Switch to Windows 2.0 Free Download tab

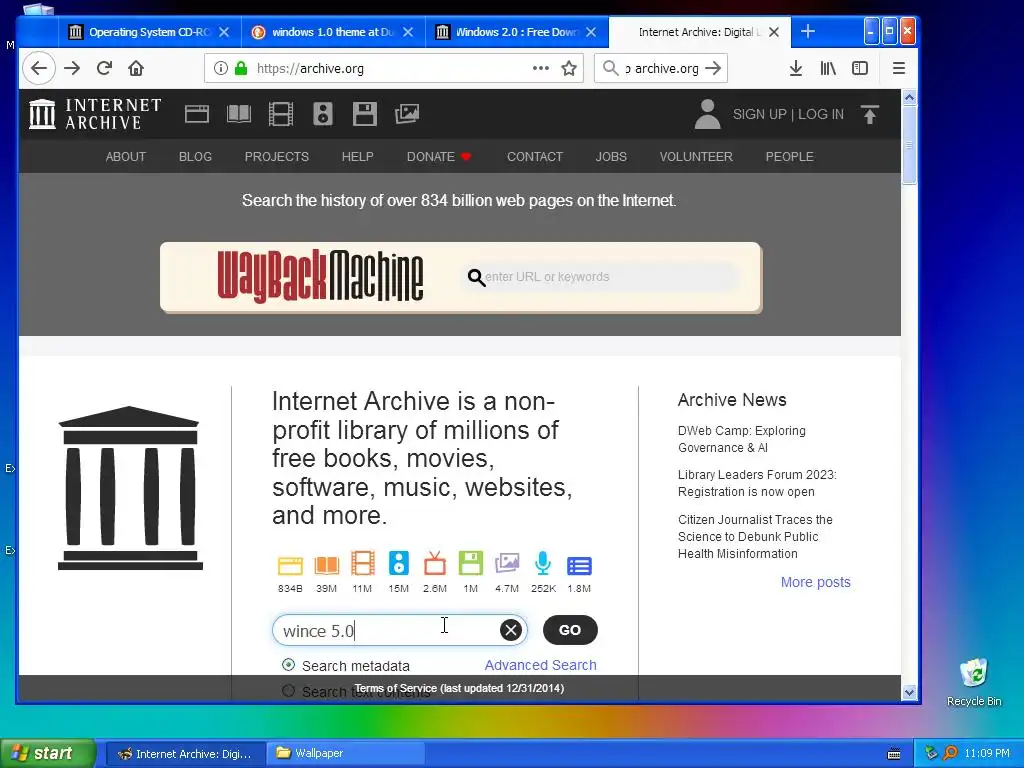coord(517,32)
